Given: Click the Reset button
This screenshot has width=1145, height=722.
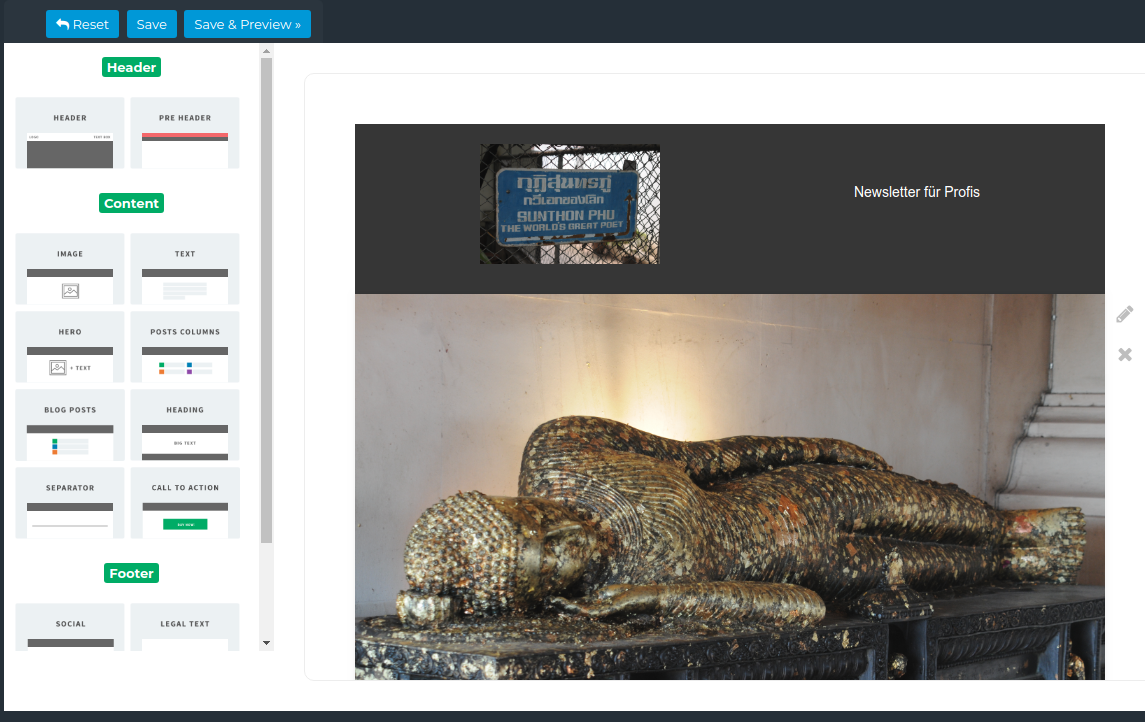Looking at the screenshot, I should pos(82,24).
